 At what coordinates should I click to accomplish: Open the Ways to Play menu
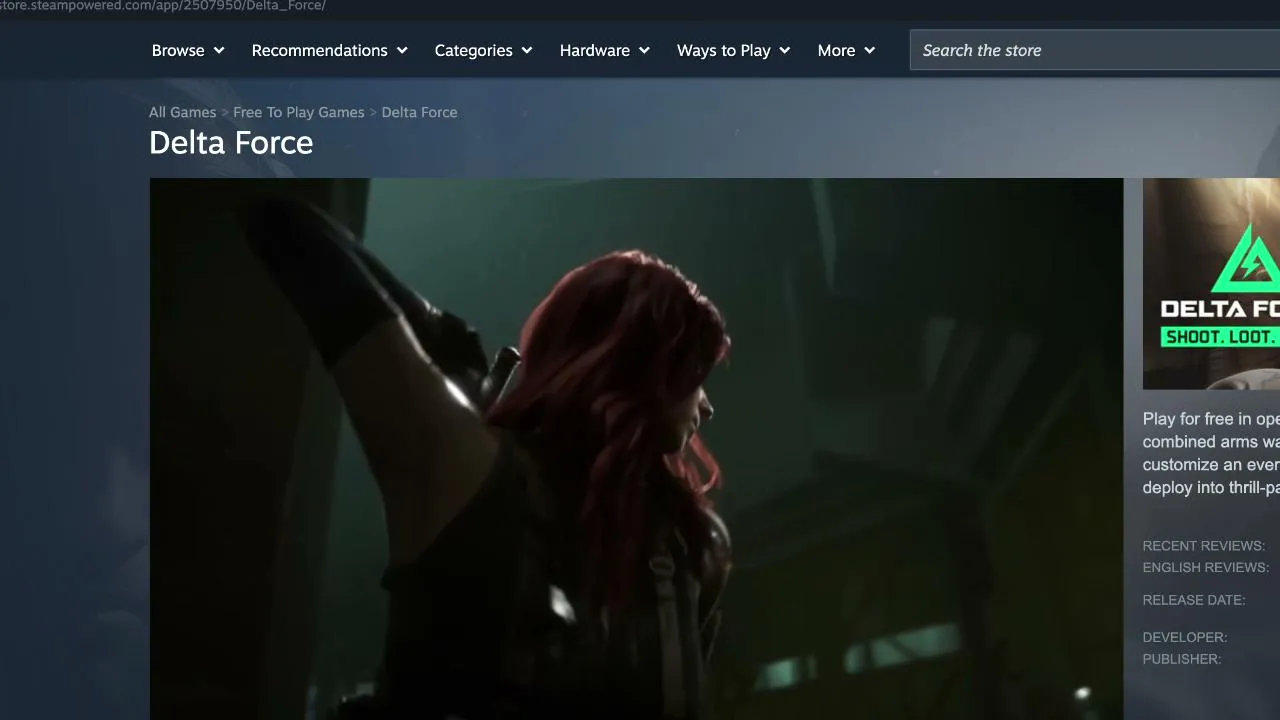point(734,50)
